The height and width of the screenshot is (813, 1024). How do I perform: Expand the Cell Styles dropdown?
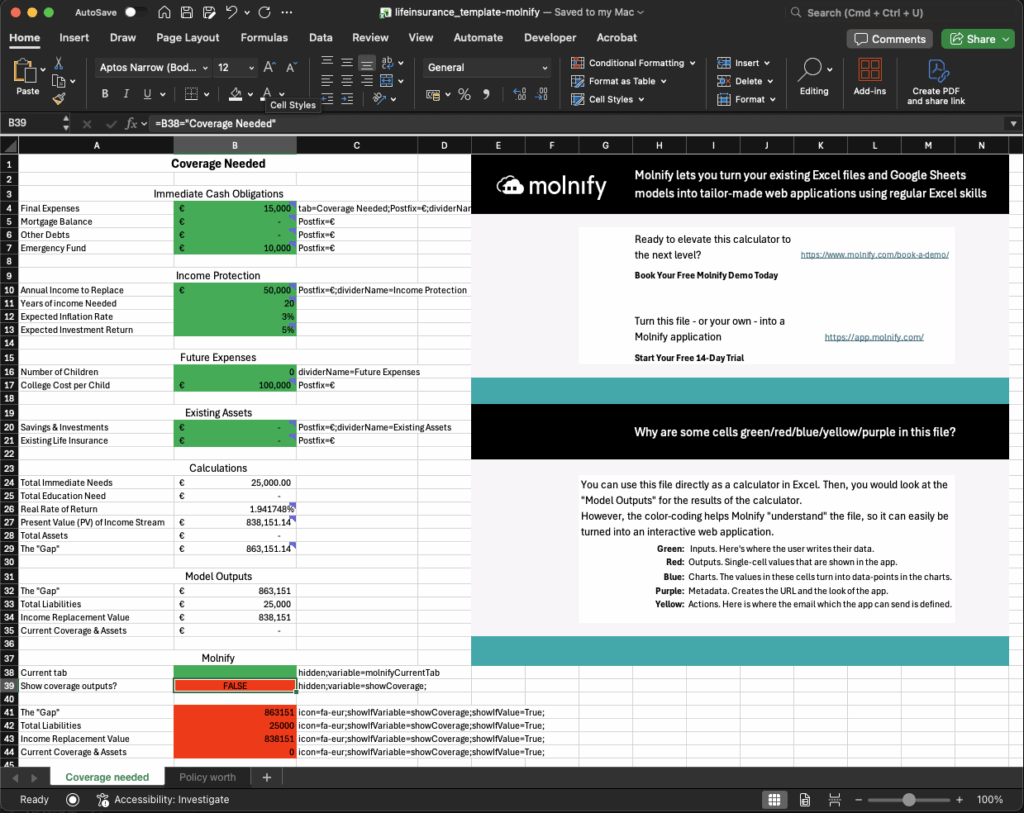(613, 99)
